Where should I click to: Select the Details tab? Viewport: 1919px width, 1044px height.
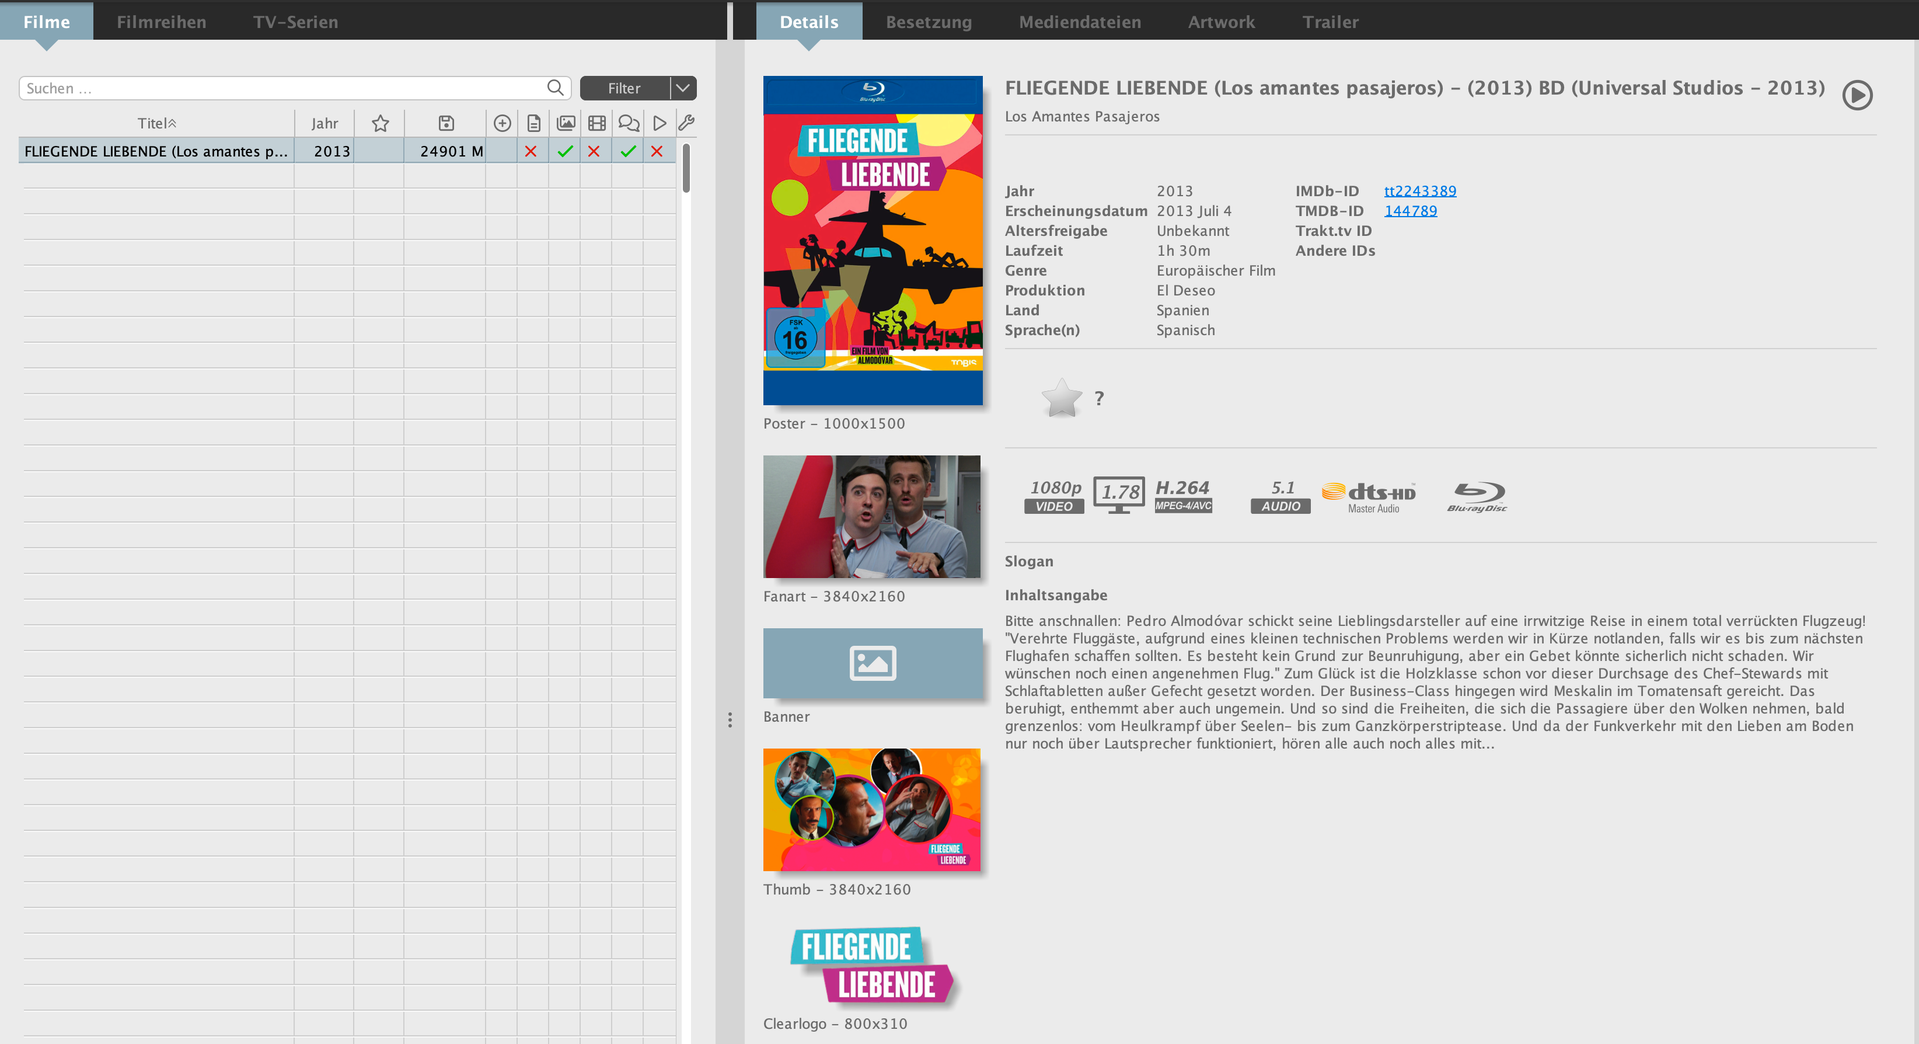pyautogui.click(x=809, y=21)
